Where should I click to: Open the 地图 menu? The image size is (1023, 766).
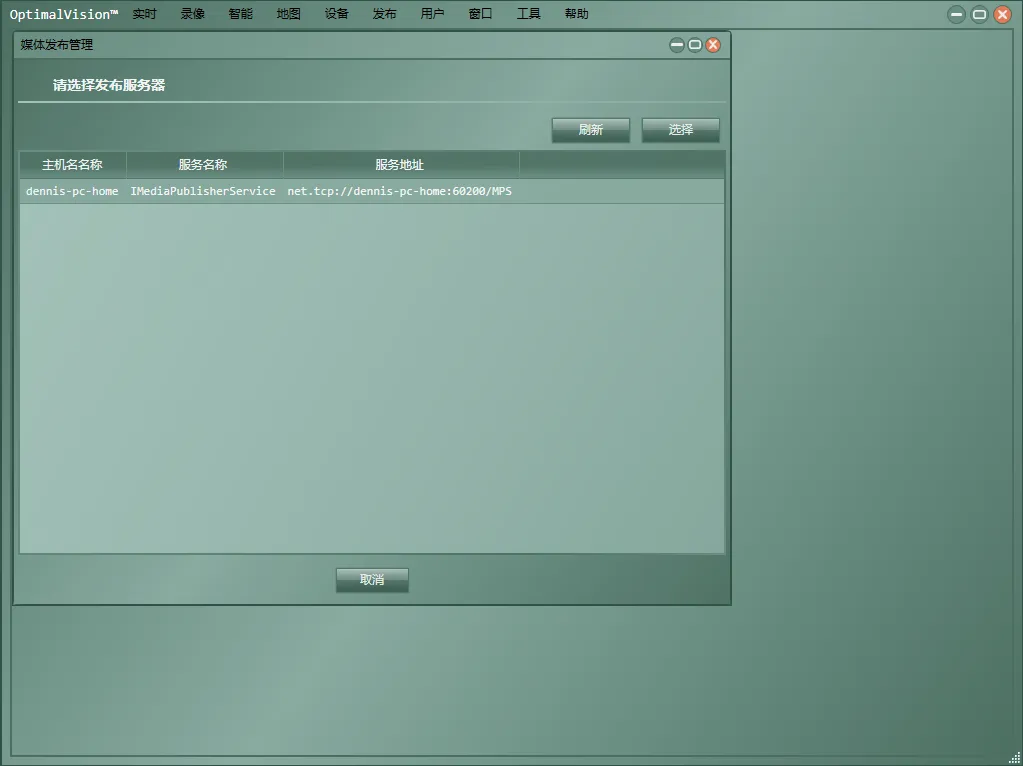[x=288, y=14]
